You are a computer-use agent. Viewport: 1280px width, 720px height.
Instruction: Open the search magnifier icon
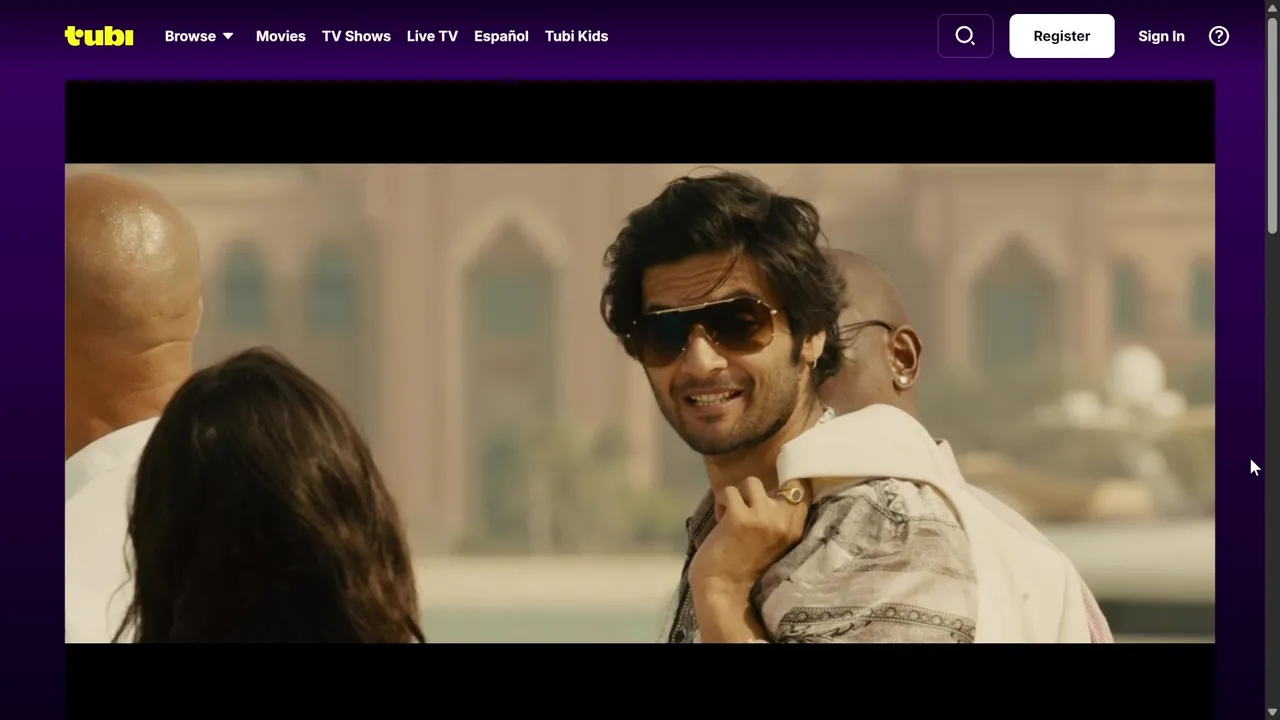(965, 36)
